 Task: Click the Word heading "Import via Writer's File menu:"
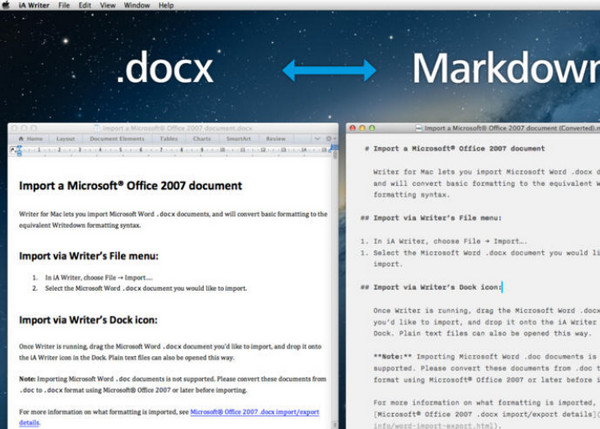click(89, 256)
